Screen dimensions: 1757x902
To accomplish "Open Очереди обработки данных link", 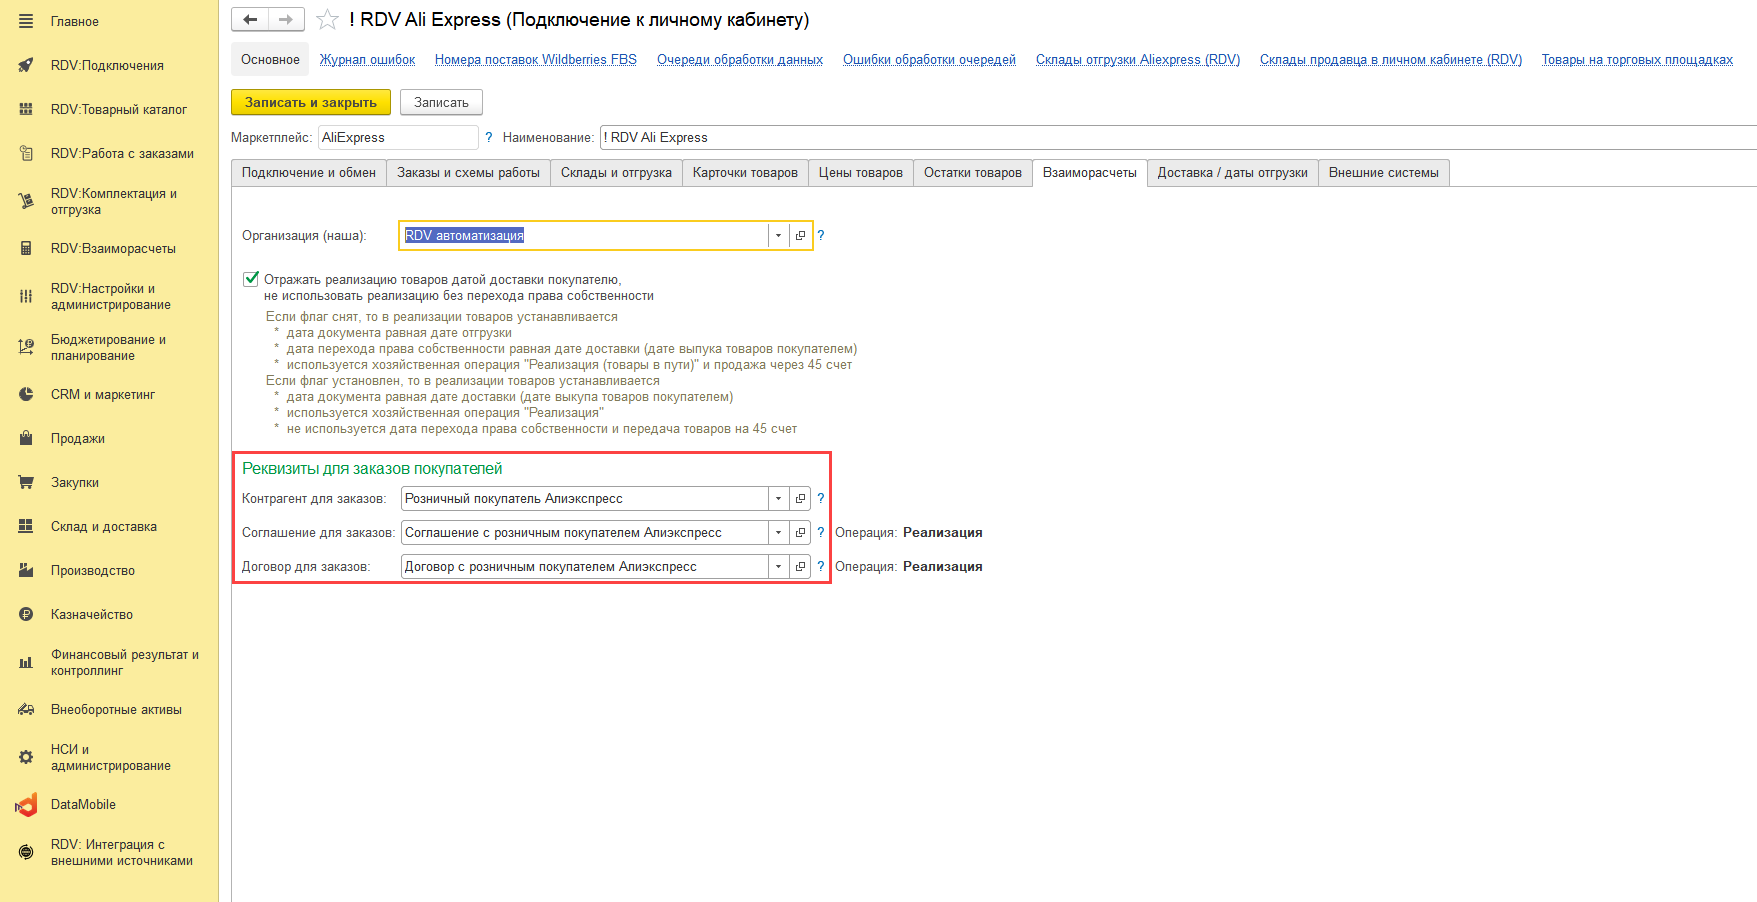I will pyautogui.click(x=740, y=60).
